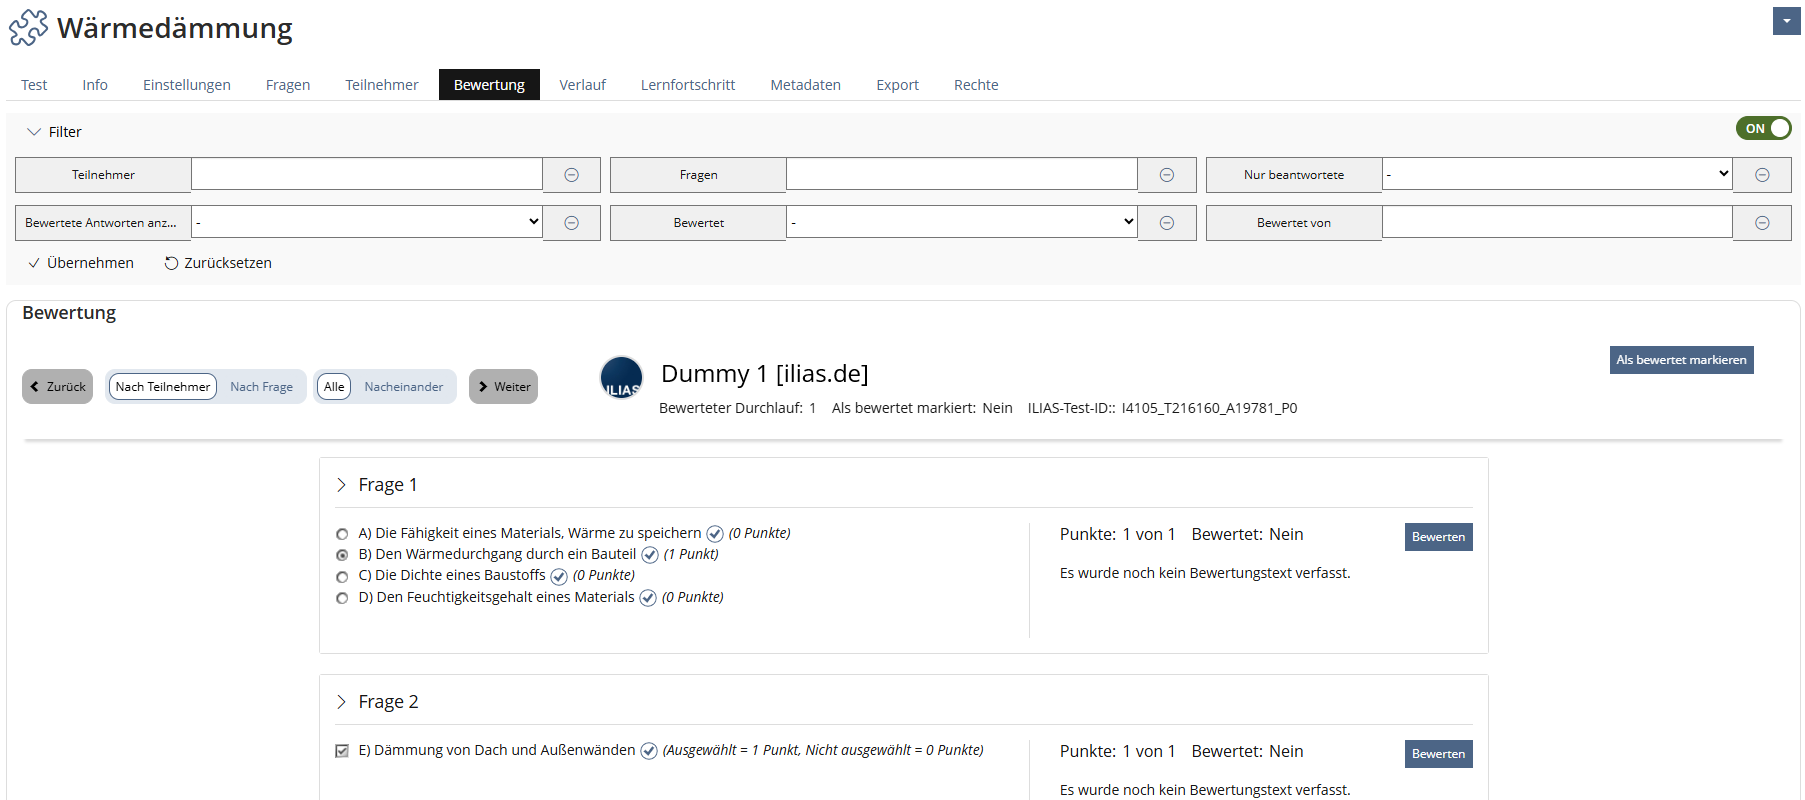Image resolution: width=1805 pixels, height=800 pixels.
Task: Switch view mode to Nach Frage
Action: coord(262,387)
